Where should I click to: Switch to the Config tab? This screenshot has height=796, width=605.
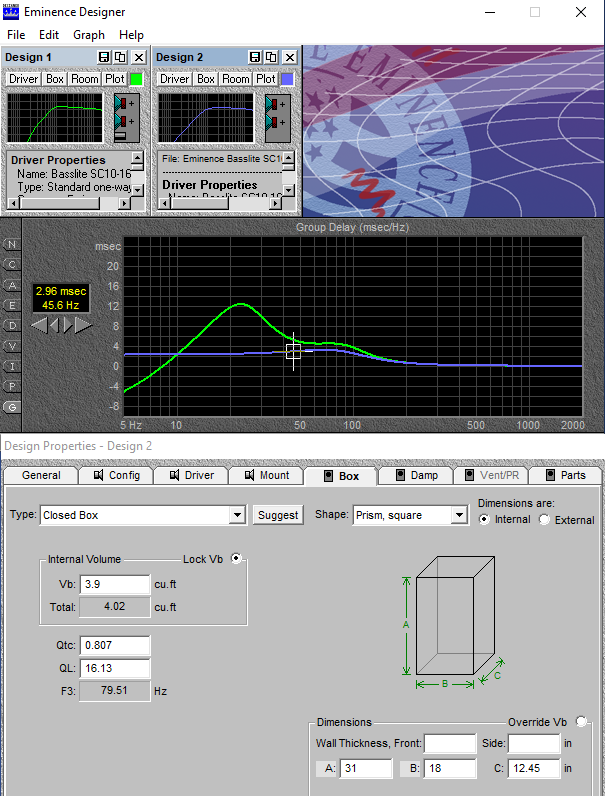(x=116, y=476)
